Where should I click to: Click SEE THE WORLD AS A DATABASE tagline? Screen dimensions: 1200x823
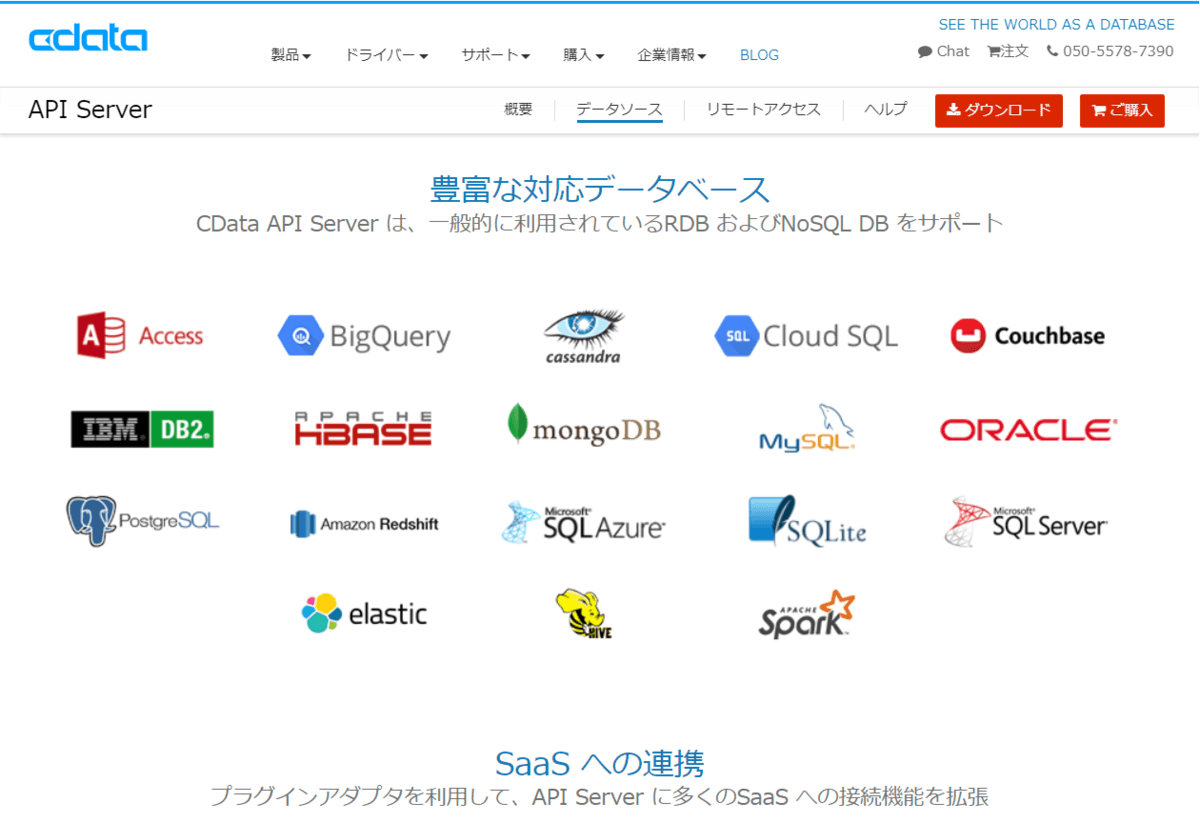pyautogui.click(x=1057, y=24)
